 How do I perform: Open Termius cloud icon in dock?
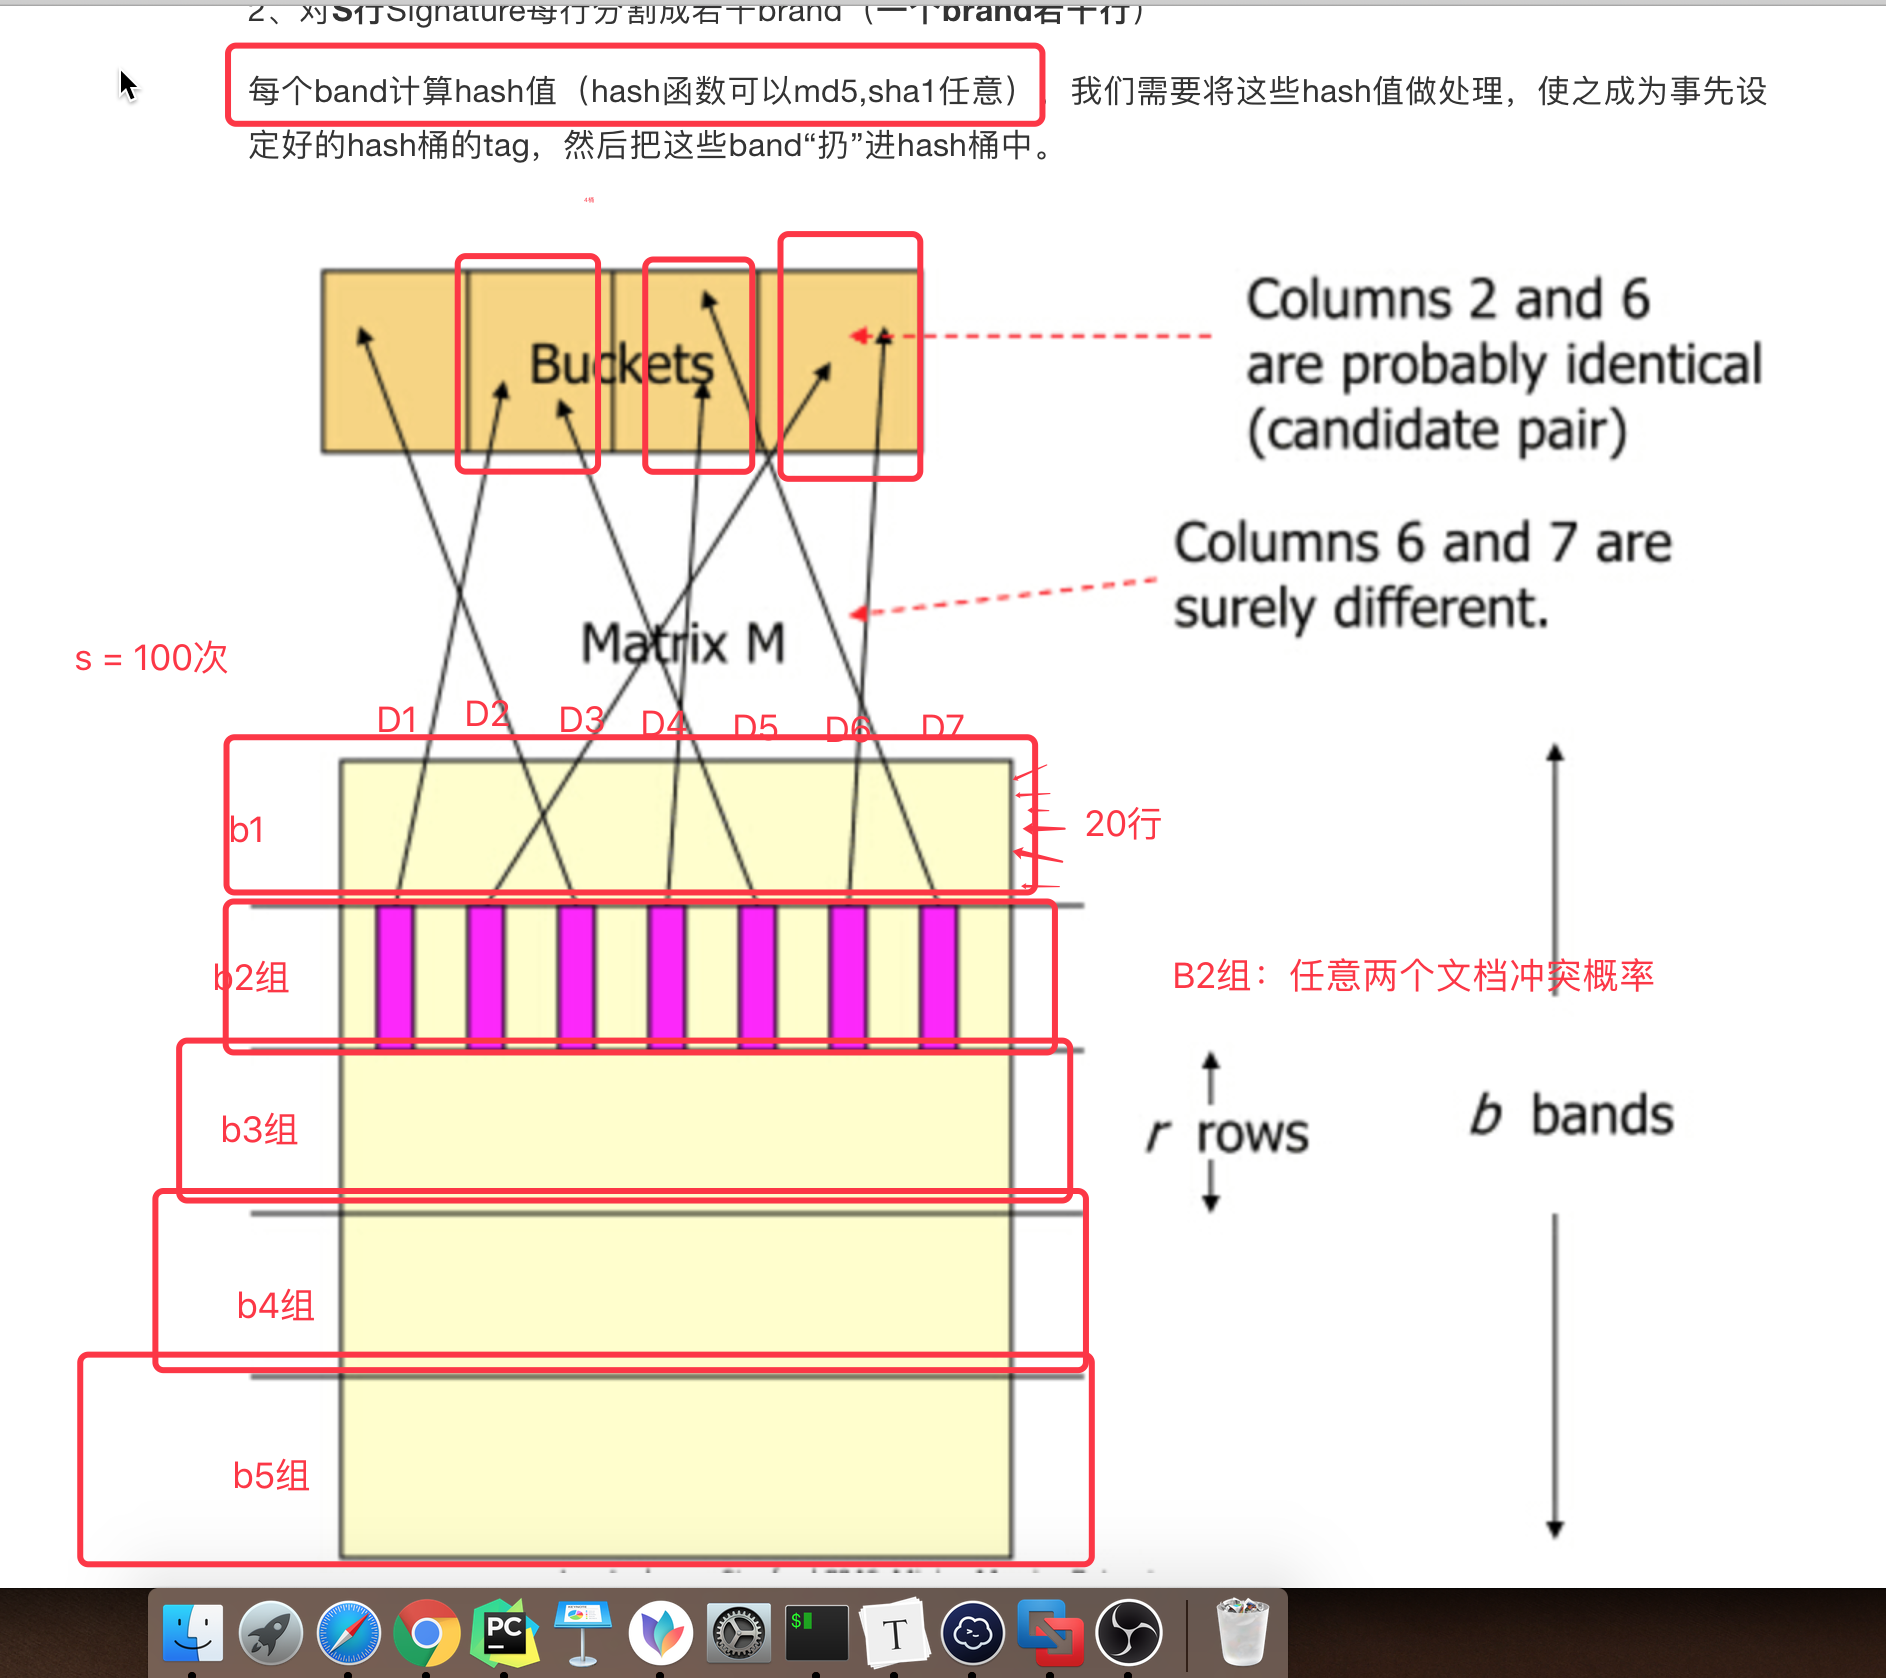click(972, 1632)
